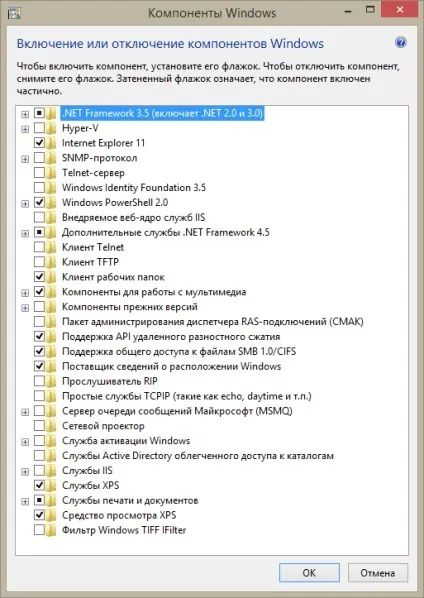Toggle the .NET Framework 3.5 checkbox
The height and width of the screenshot is (598, 424).
39,113
